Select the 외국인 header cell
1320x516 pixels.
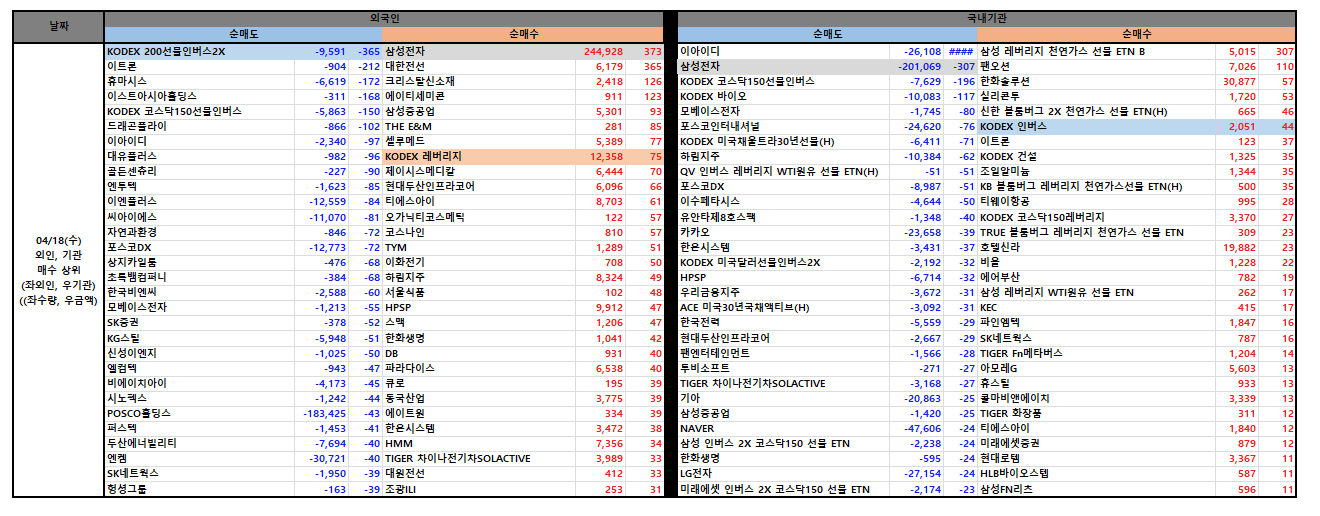pos(384,18)
